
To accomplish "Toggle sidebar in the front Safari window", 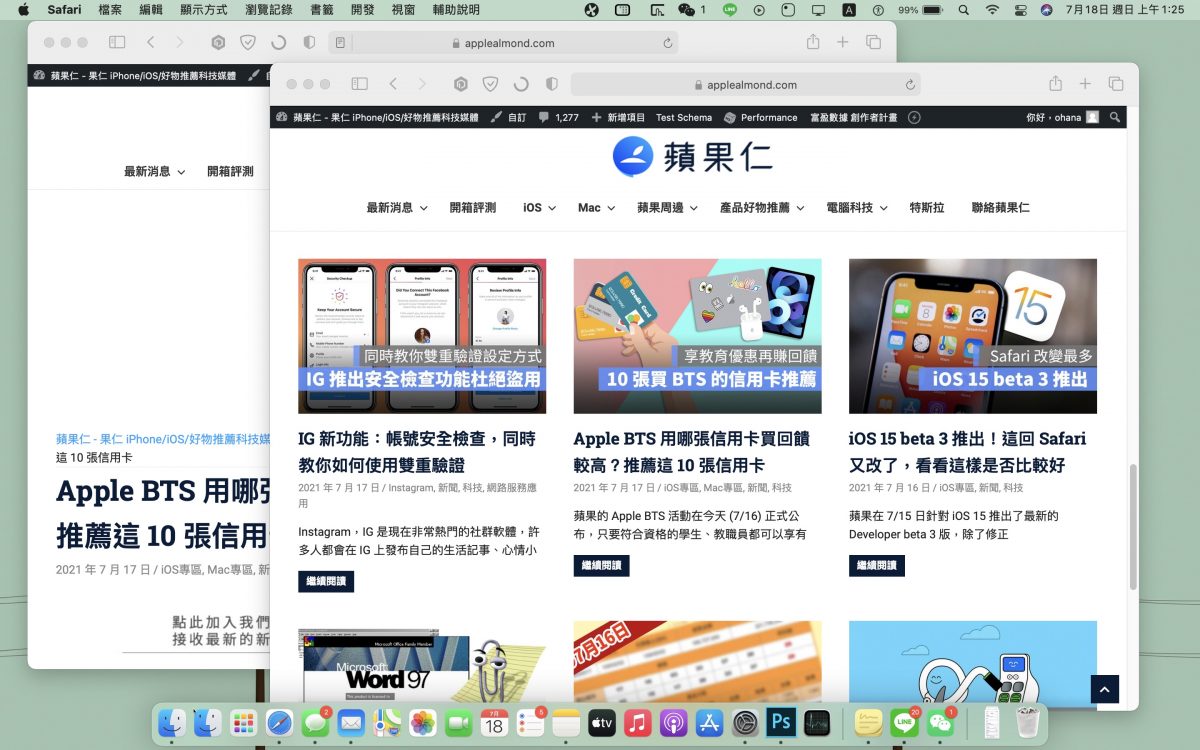I will [x=360, y=84].
